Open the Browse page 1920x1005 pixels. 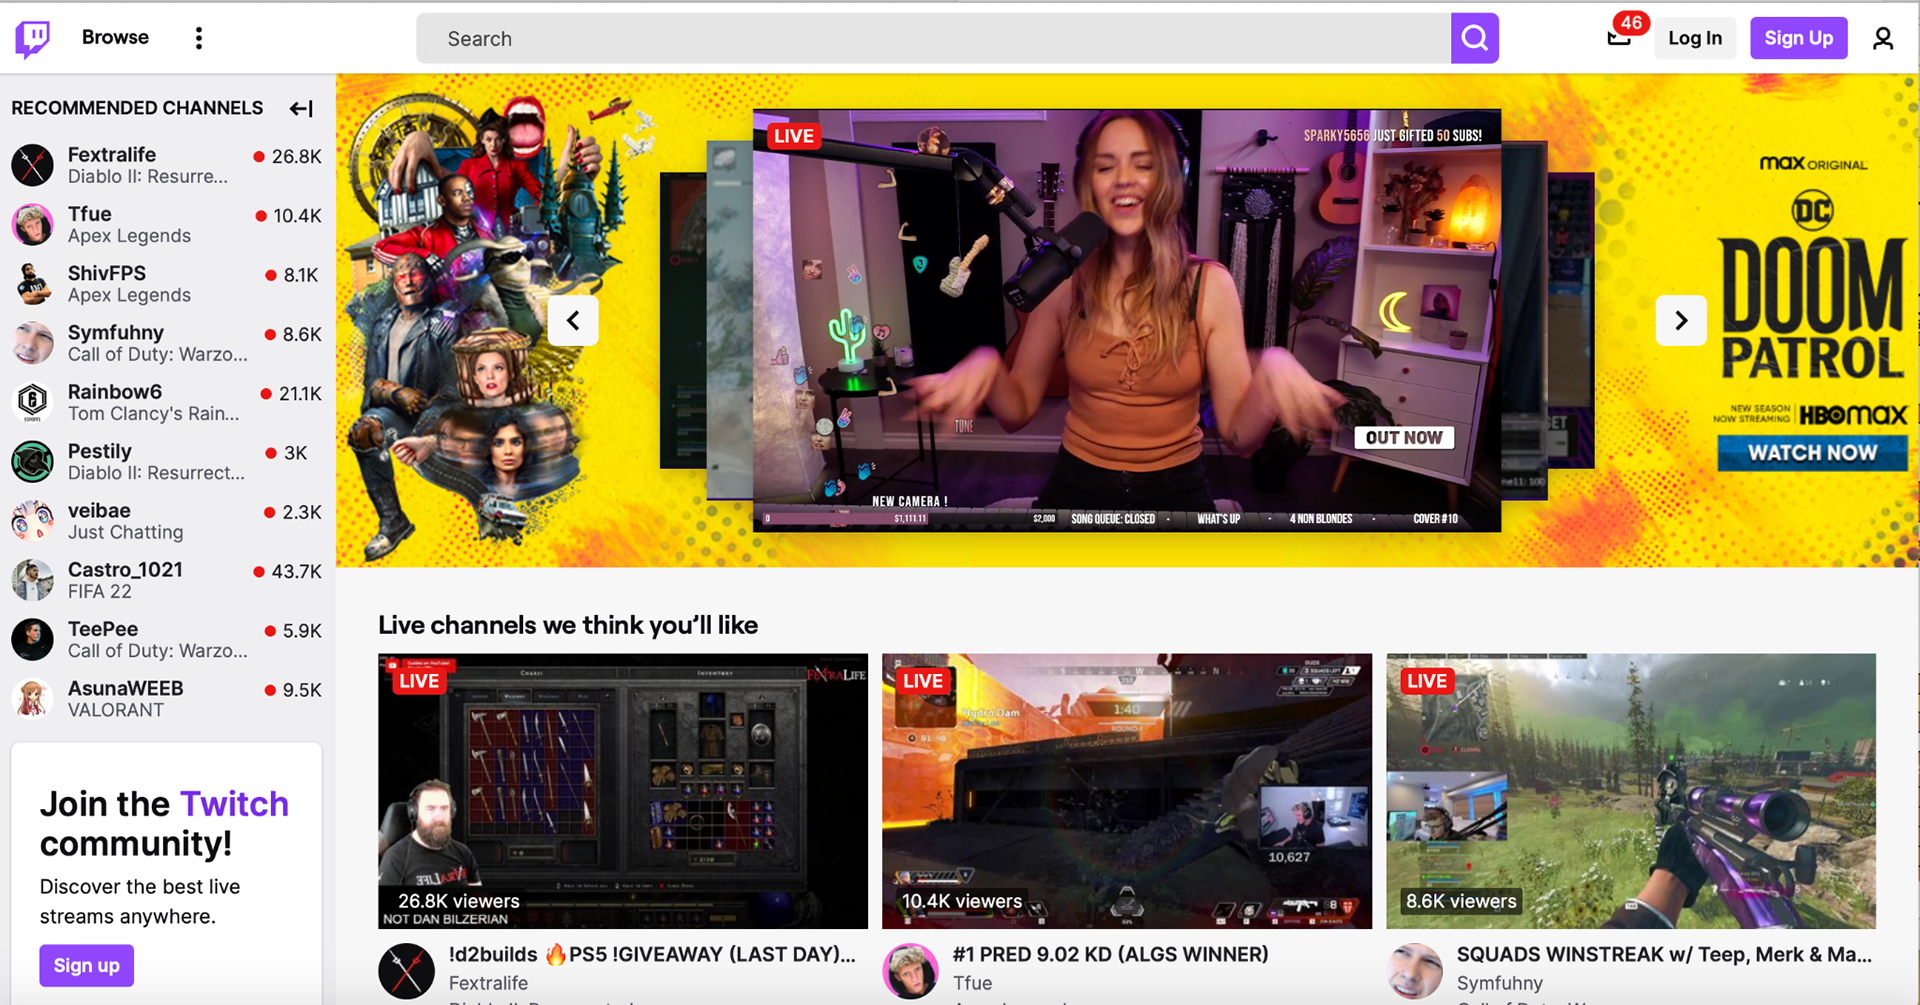tap(115, 37)
